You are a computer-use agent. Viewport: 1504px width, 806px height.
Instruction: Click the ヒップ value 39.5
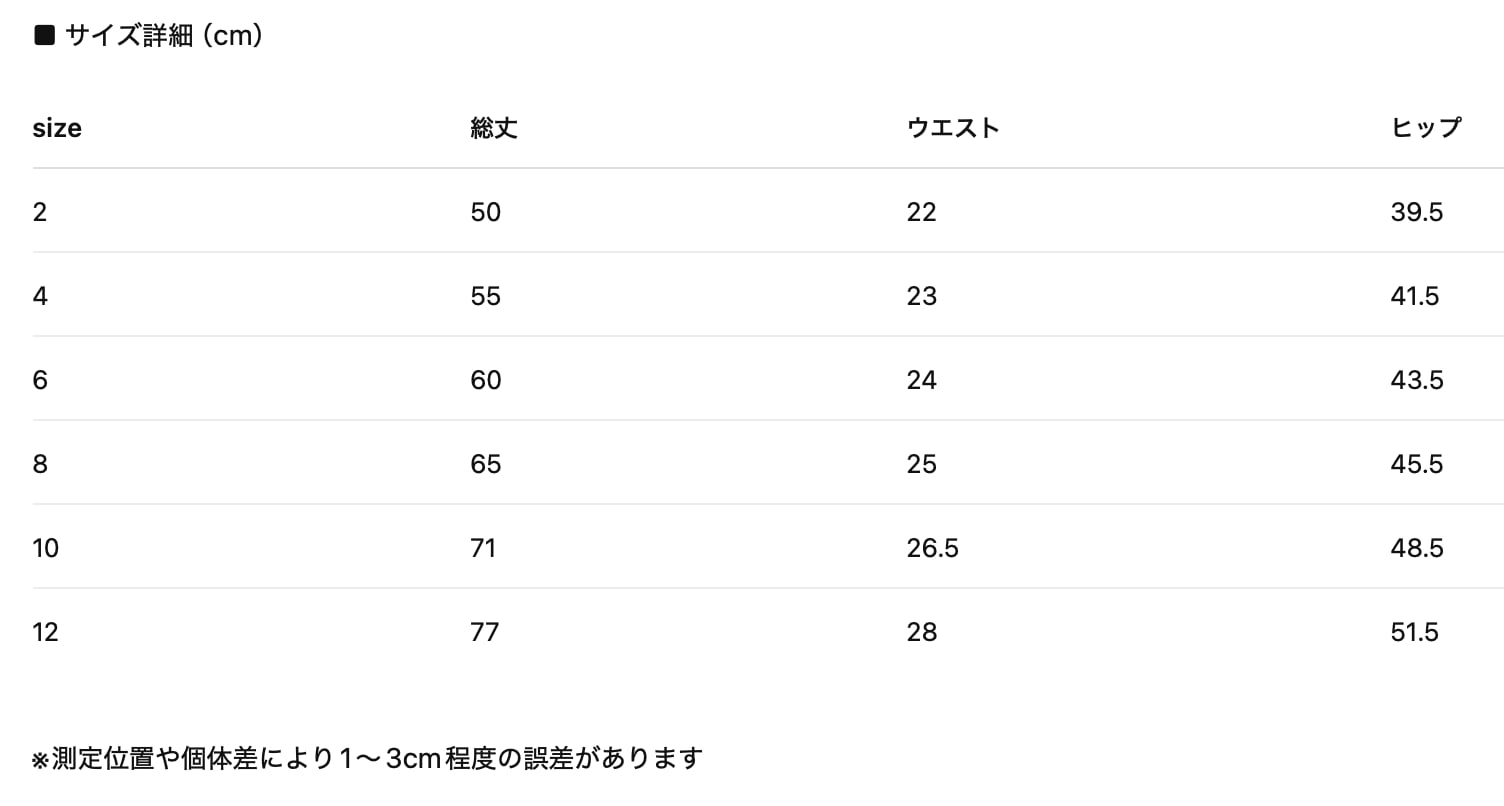point(1417,212)
